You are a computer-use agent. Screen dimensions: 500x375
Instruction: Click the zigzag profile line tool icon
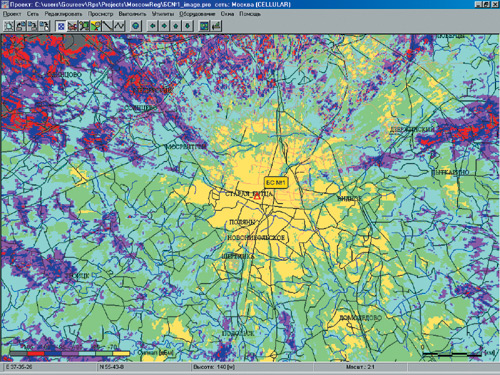[x=119, y=26]
